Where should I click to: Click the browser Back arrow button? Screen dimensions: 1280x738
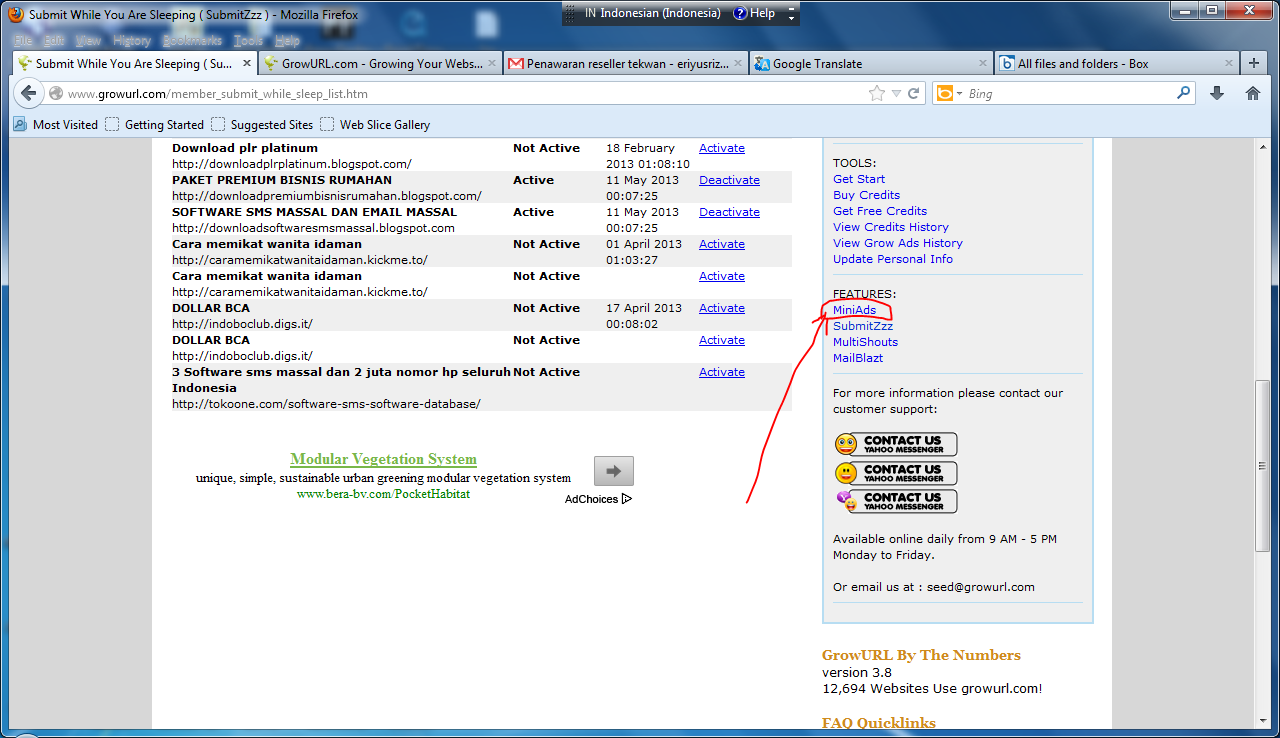pyautogui.click(x=28, y=93)
